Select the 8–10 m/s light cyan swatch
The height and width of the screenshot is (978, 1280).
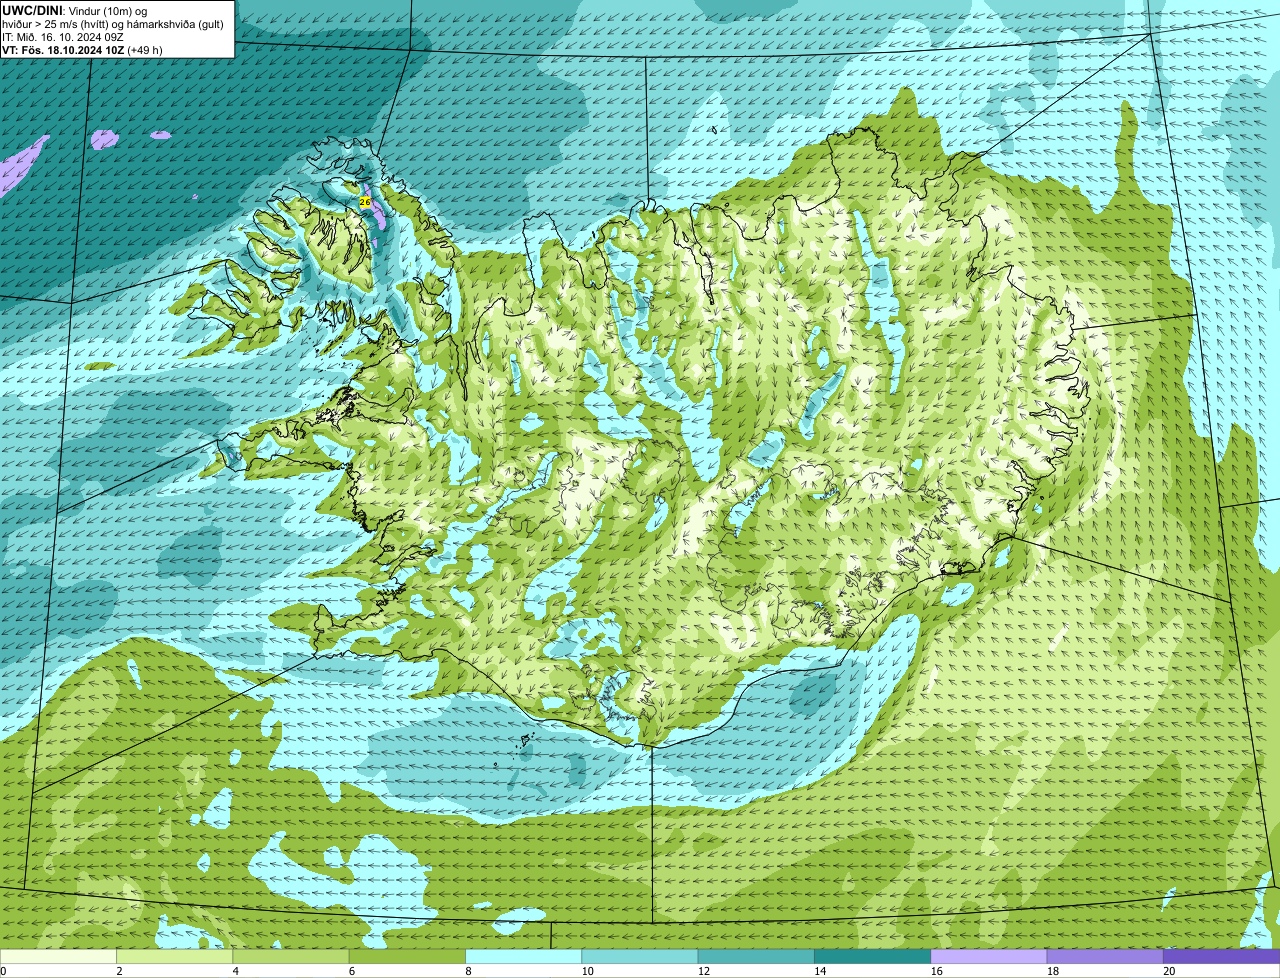click(x=523, y=956)
